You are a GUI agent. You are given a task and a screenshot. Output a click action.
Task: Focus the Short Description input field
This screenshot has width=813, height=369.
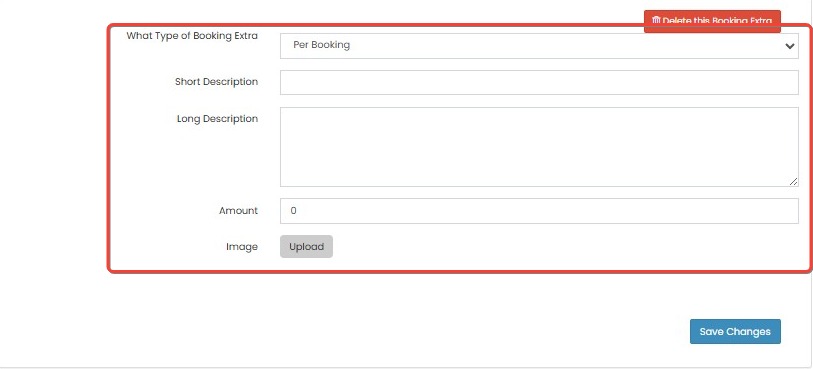point(539,82)
